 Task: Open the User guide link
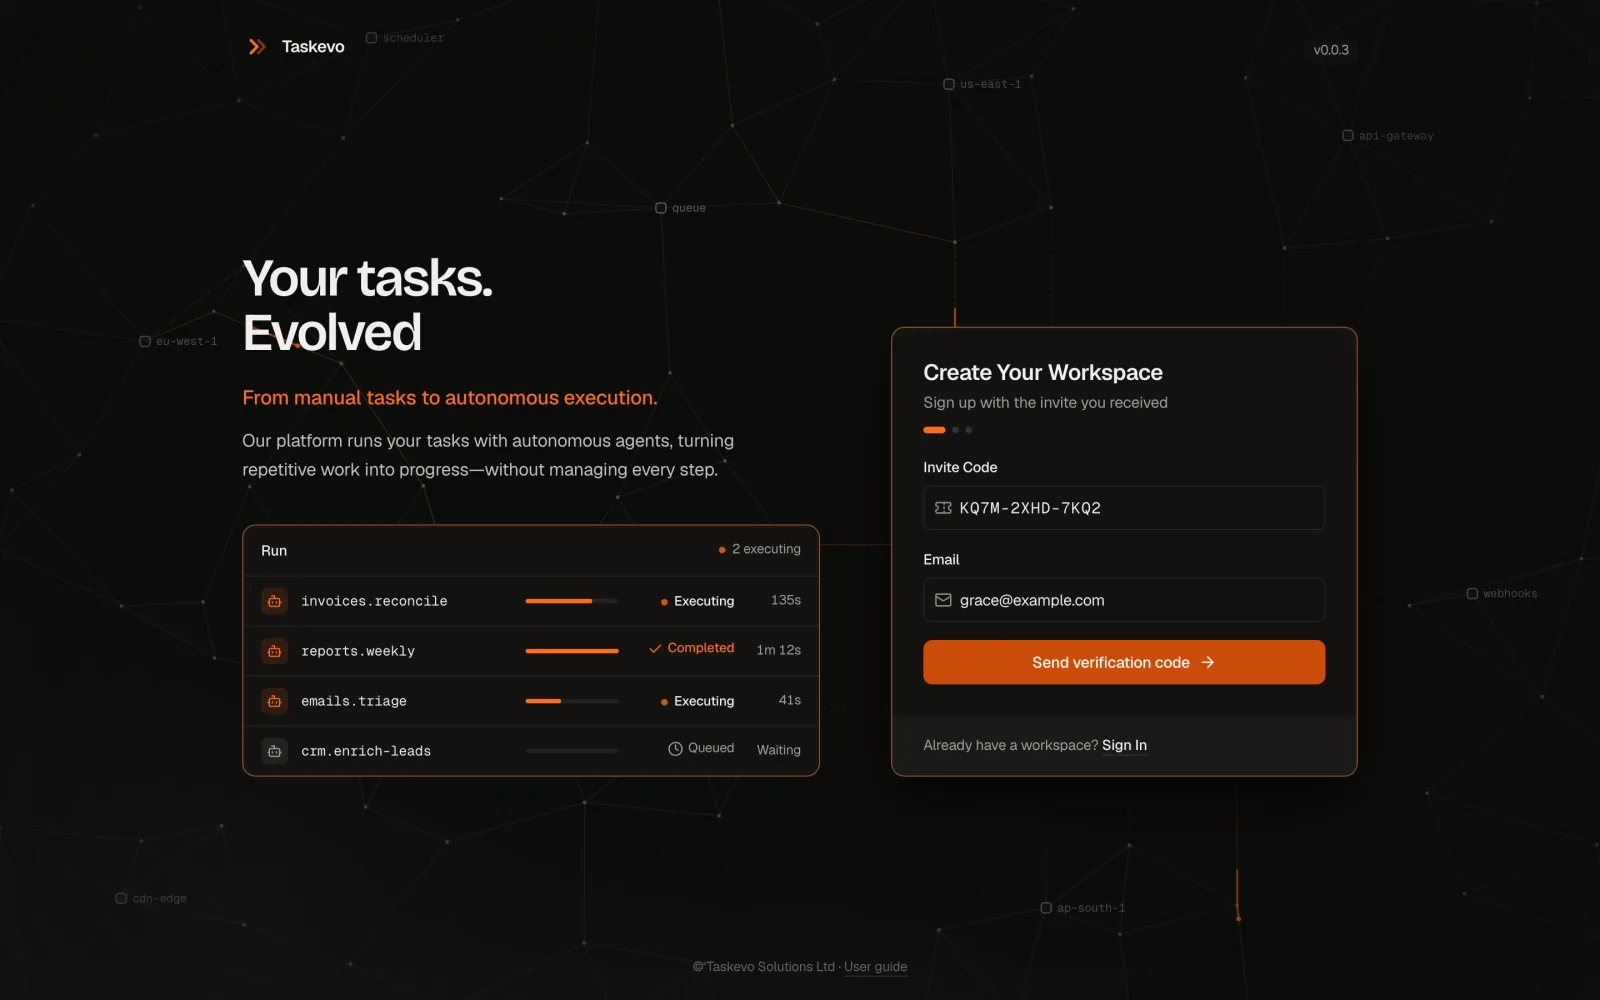tap(876, 967)
